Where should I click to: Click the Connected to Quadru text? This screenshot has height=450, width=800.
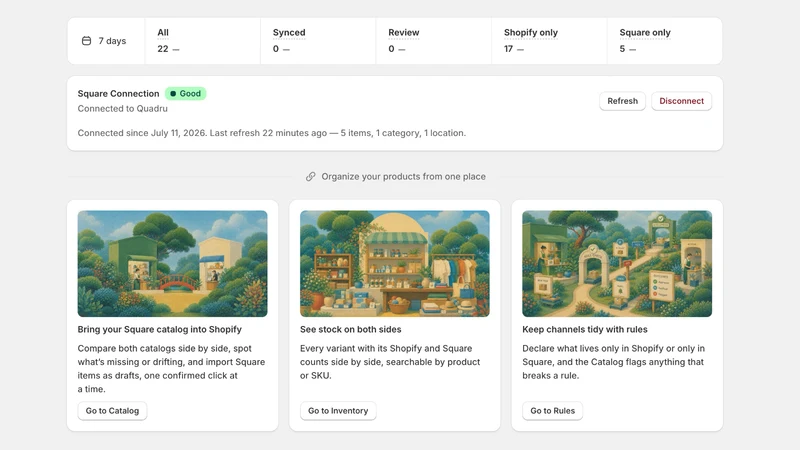122,109
